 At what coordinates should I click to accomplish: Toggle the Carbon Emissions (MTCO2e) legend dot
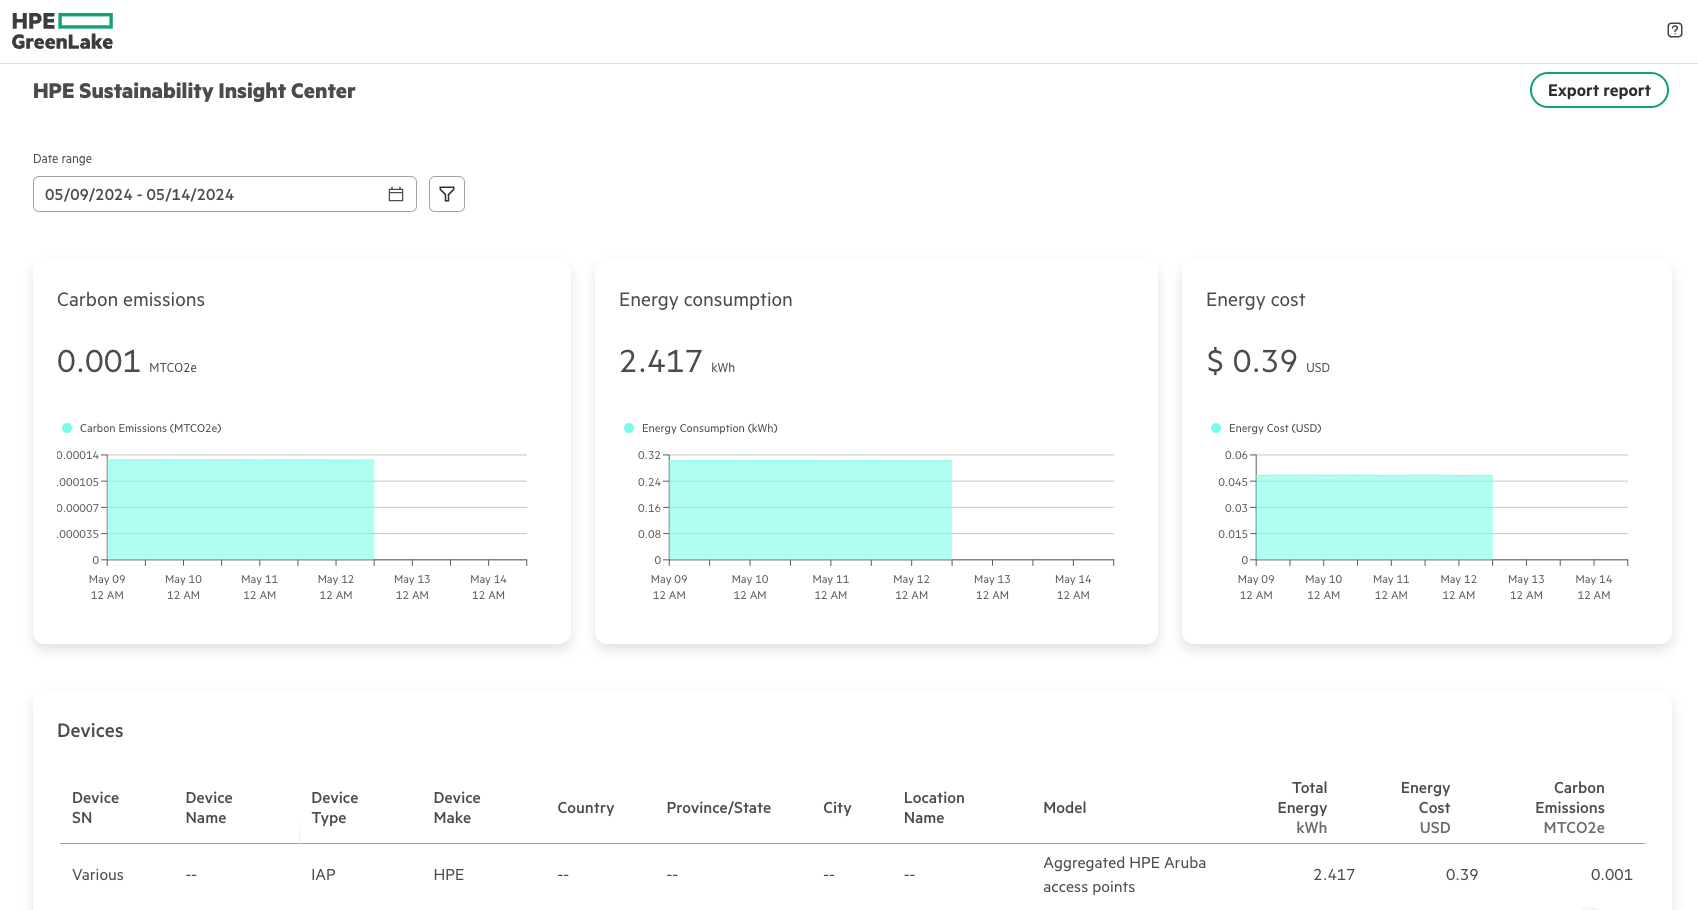tap(67, 428)
